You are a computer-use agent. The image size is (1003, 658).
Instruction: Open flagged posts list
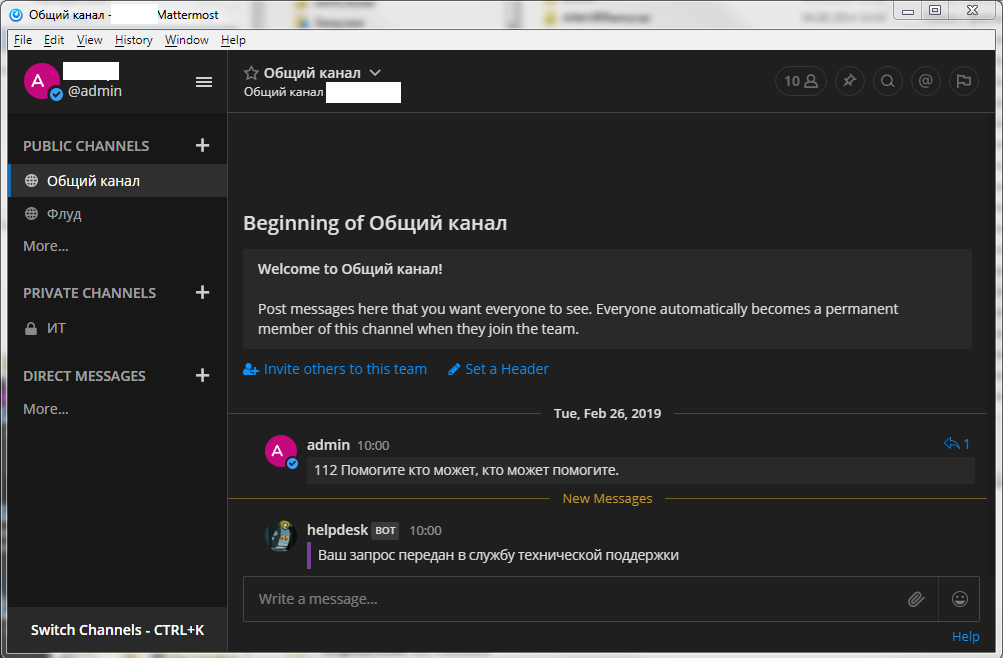point(963,82)
